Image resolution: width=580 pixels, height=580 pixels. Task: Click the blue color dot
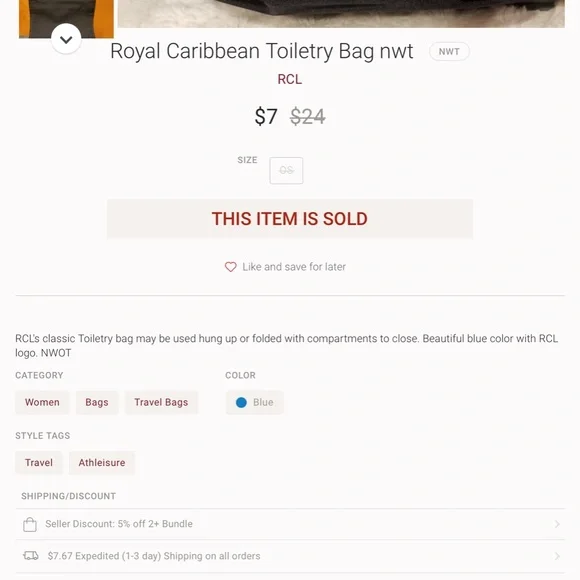coord(241,402)
